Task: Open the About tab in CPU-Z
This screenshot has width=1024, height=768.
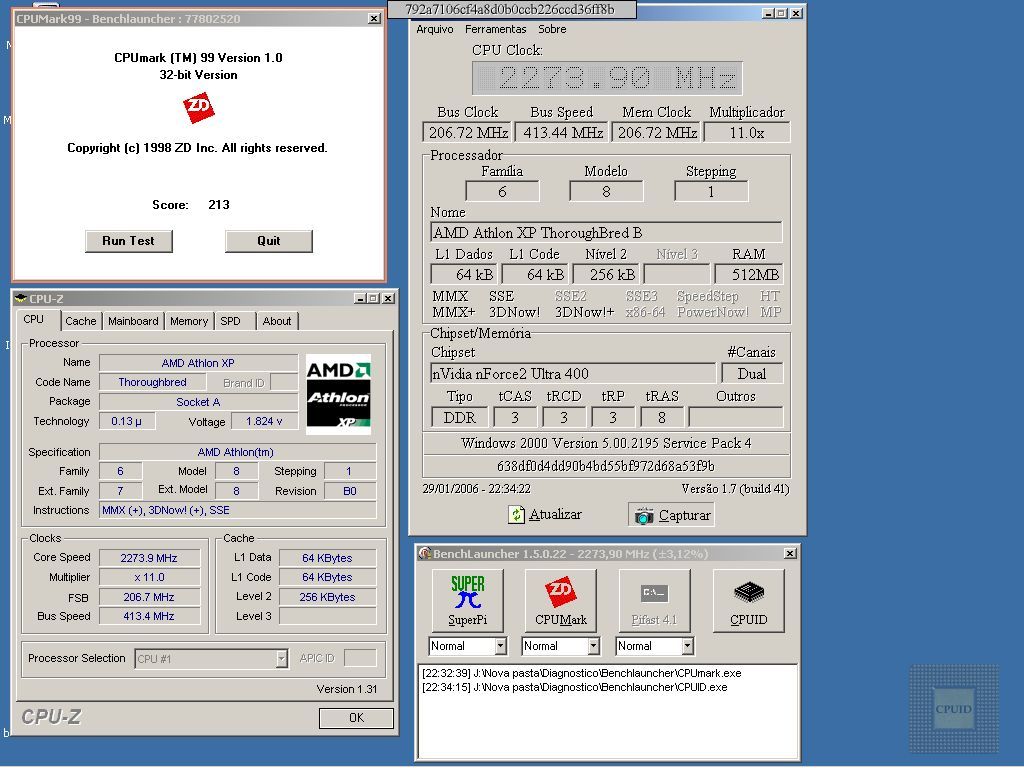Action: [277, 321]
